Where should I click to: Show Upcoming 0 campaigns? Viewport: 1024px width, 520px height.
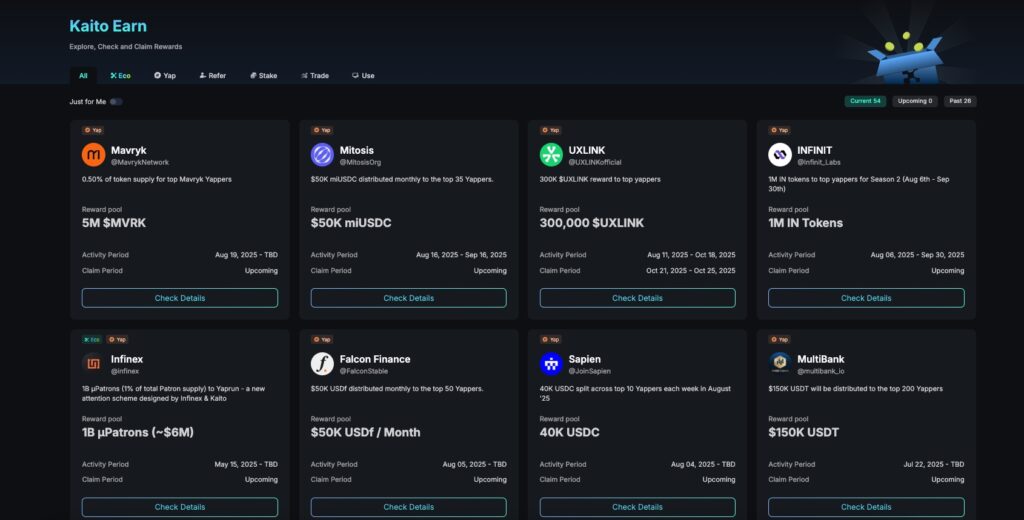[x=915, y=101]
